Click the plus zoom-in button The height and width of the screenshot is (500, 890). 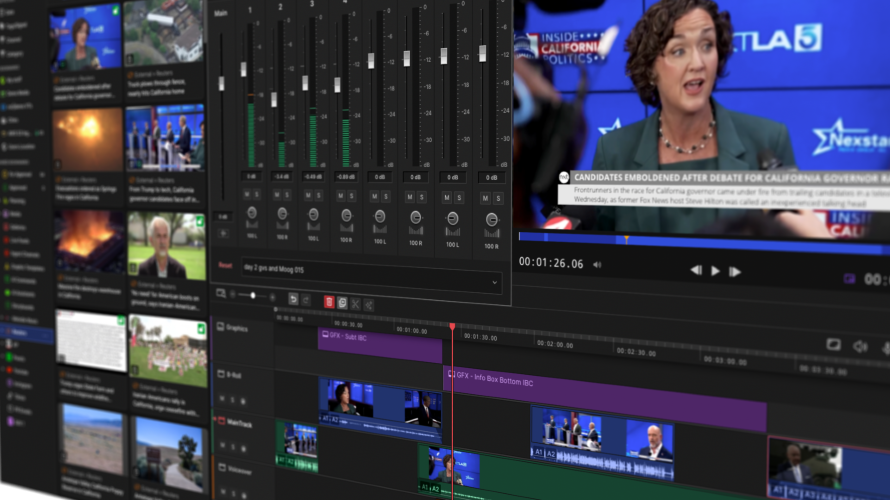pos(272,297)
